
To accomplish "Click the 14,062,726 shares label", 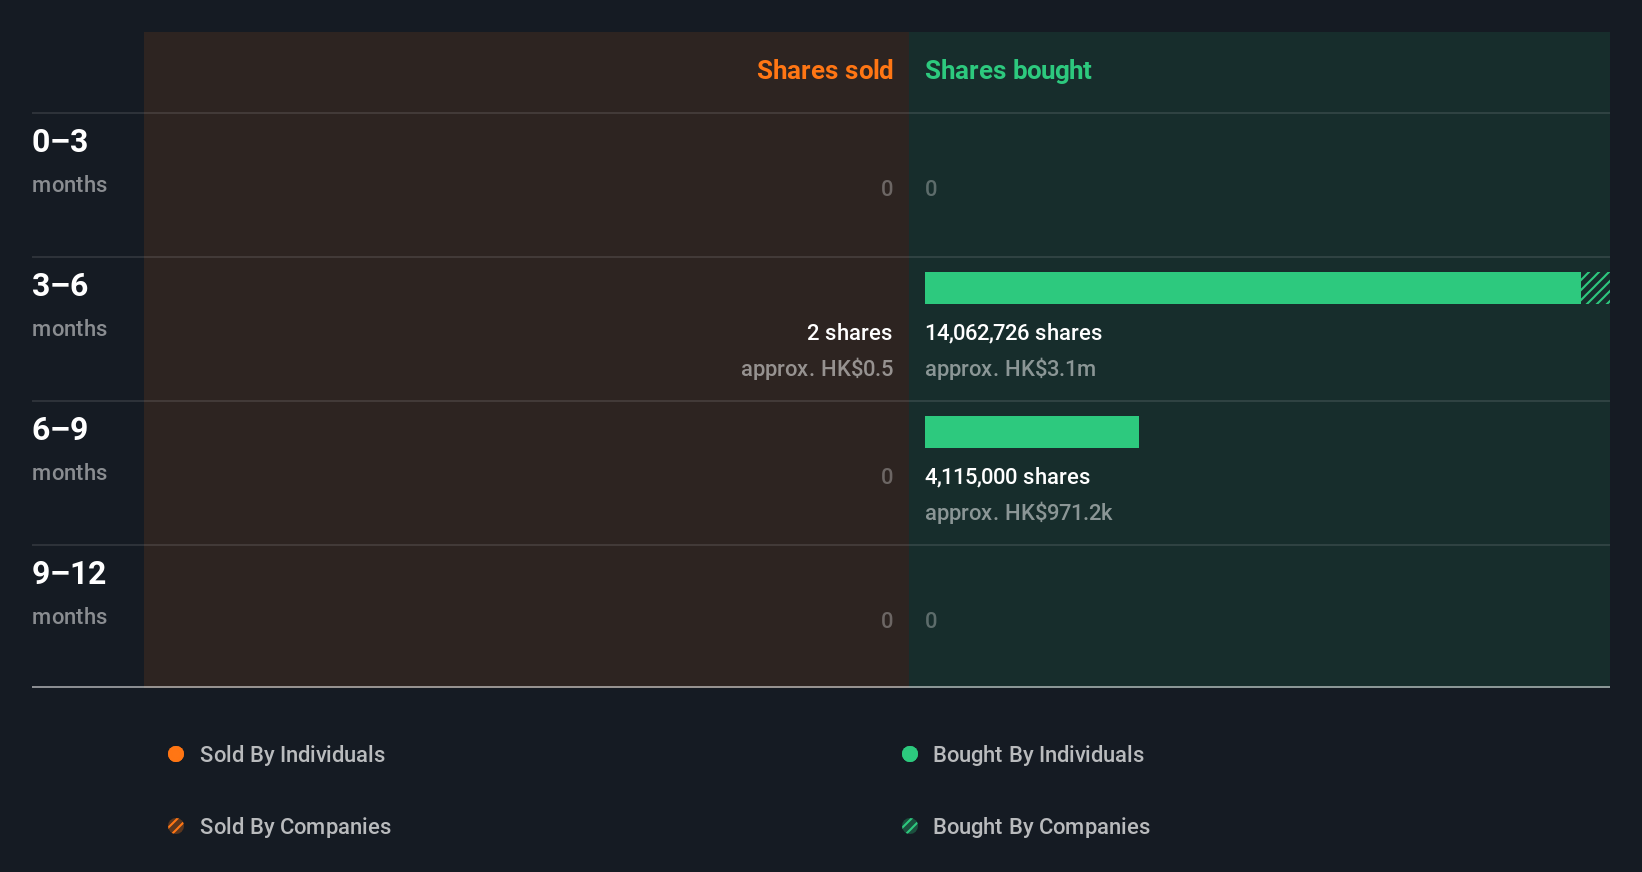I will coord(1013,332).
